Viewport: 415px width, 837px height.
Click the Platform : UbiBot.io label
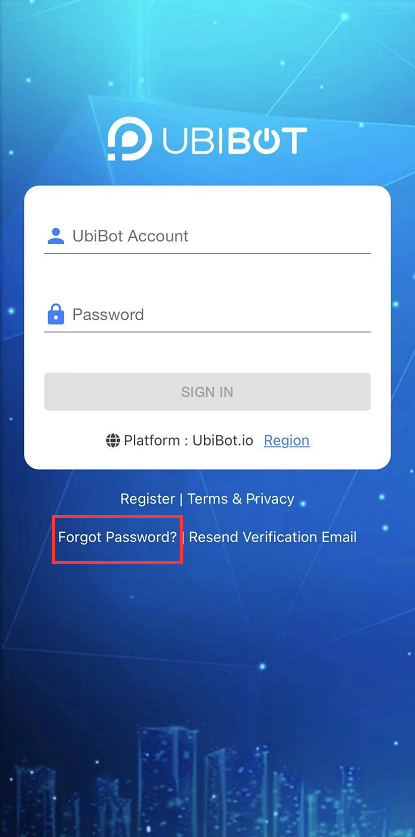point(190,440)
